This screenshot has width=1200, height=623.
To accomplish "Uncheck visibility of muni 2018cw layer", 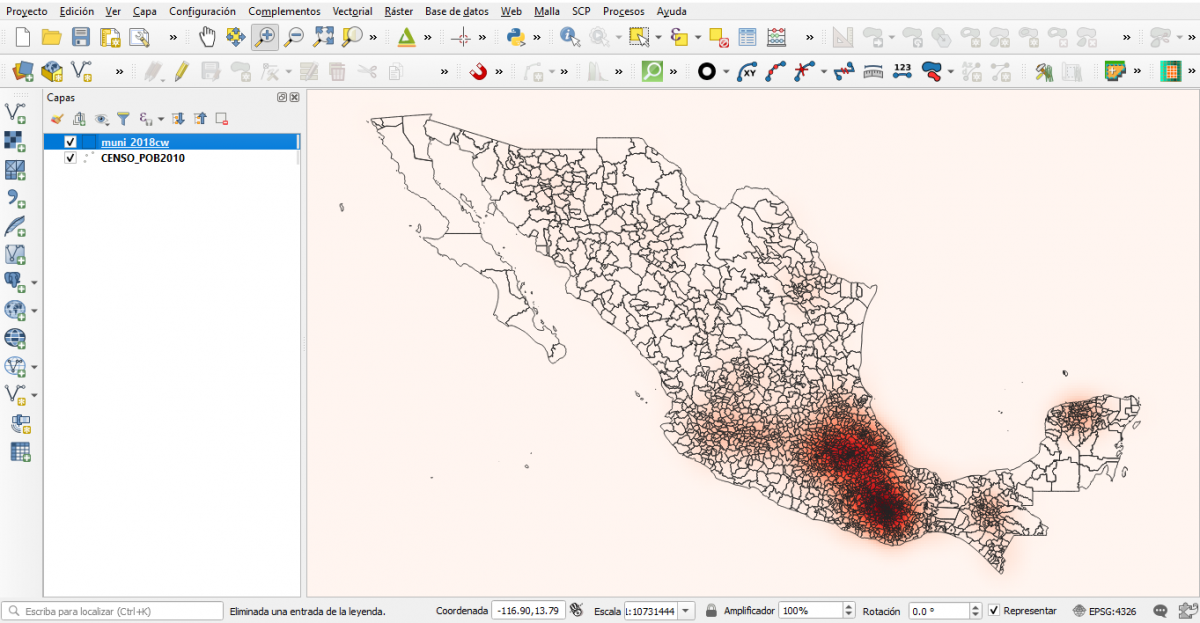I will click(68, 141).
